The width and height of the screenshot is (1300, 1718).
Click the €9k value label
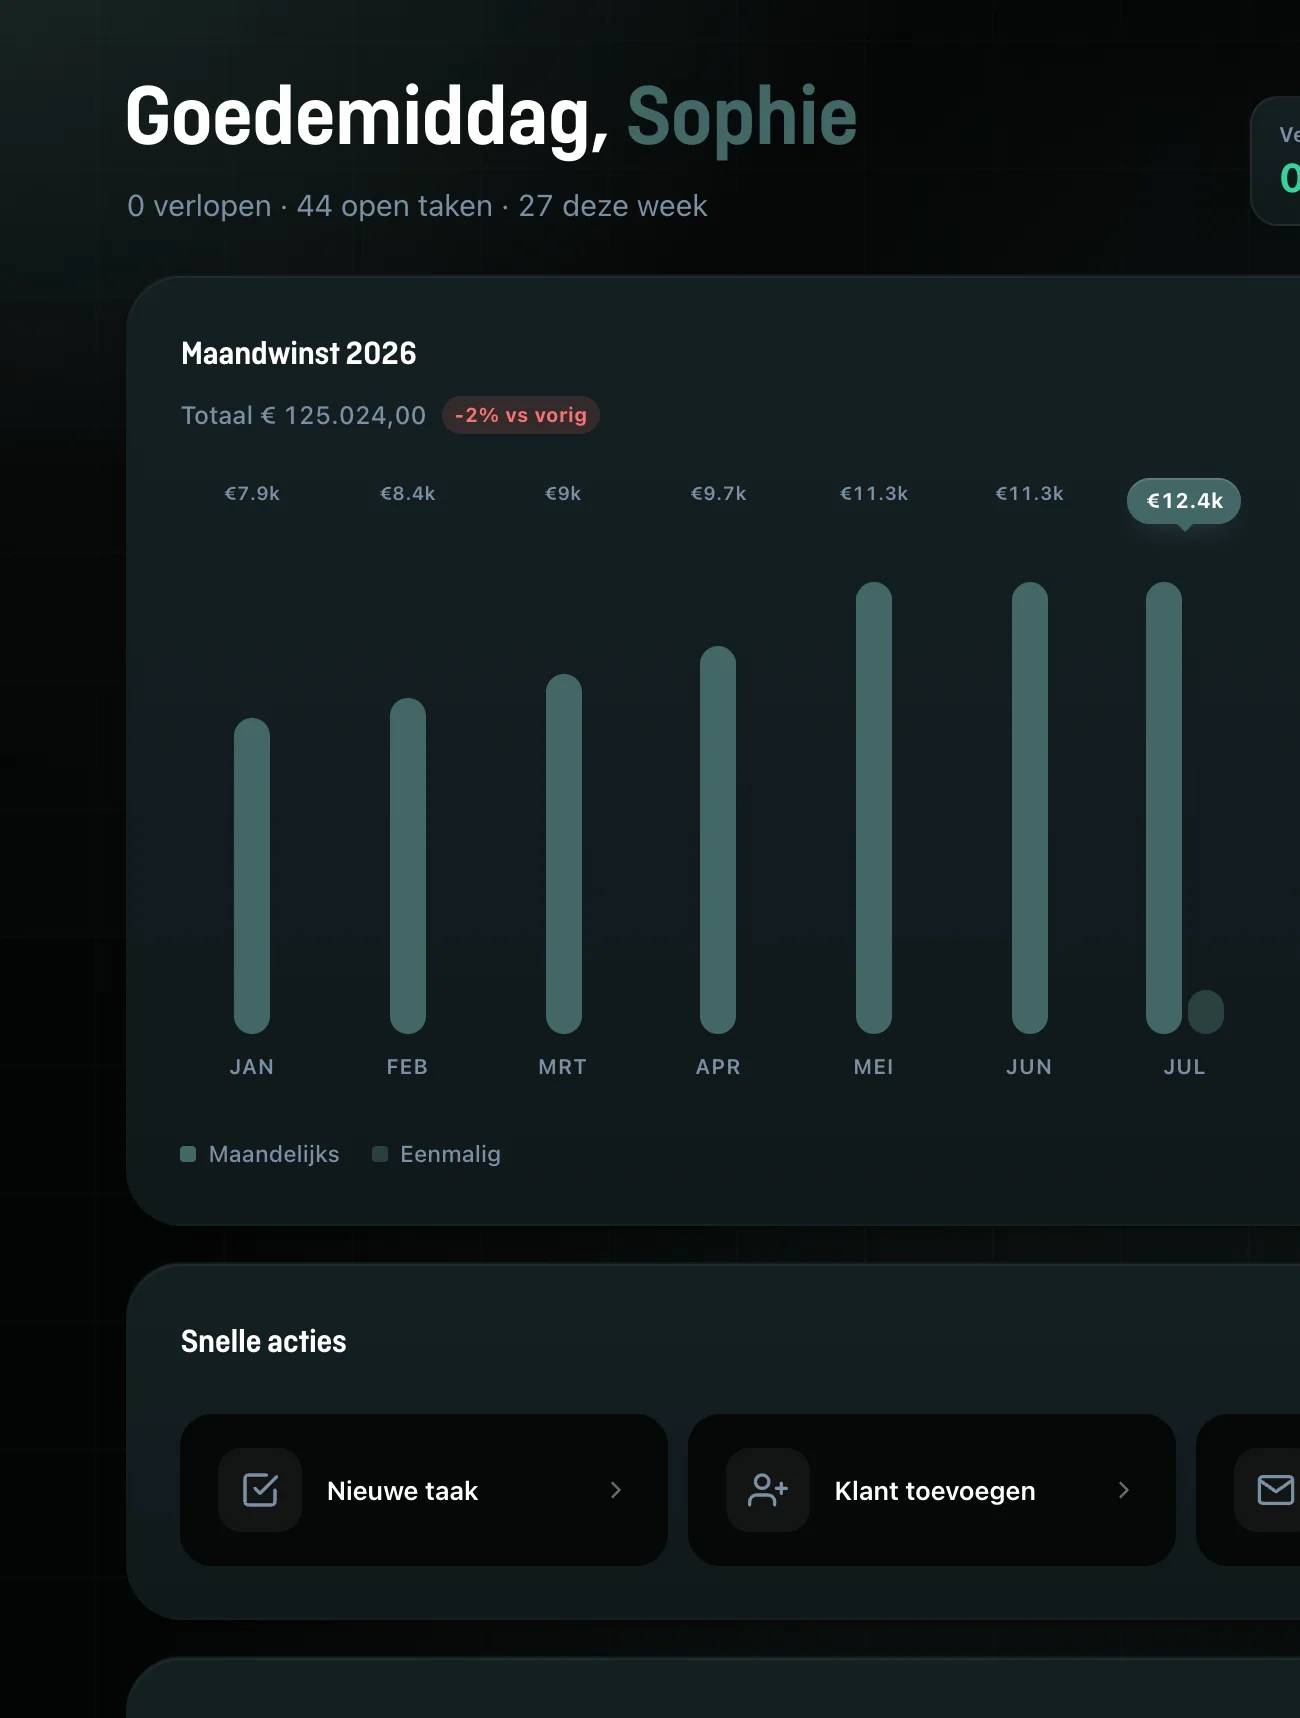(x=563, y=493)
